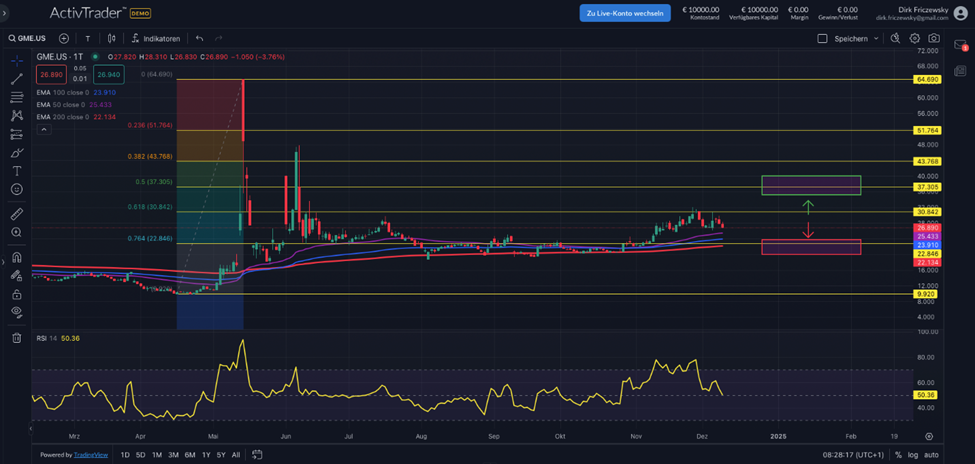Select the trend line drawing tool
975x464 pixels.
(x=17, y=78)
